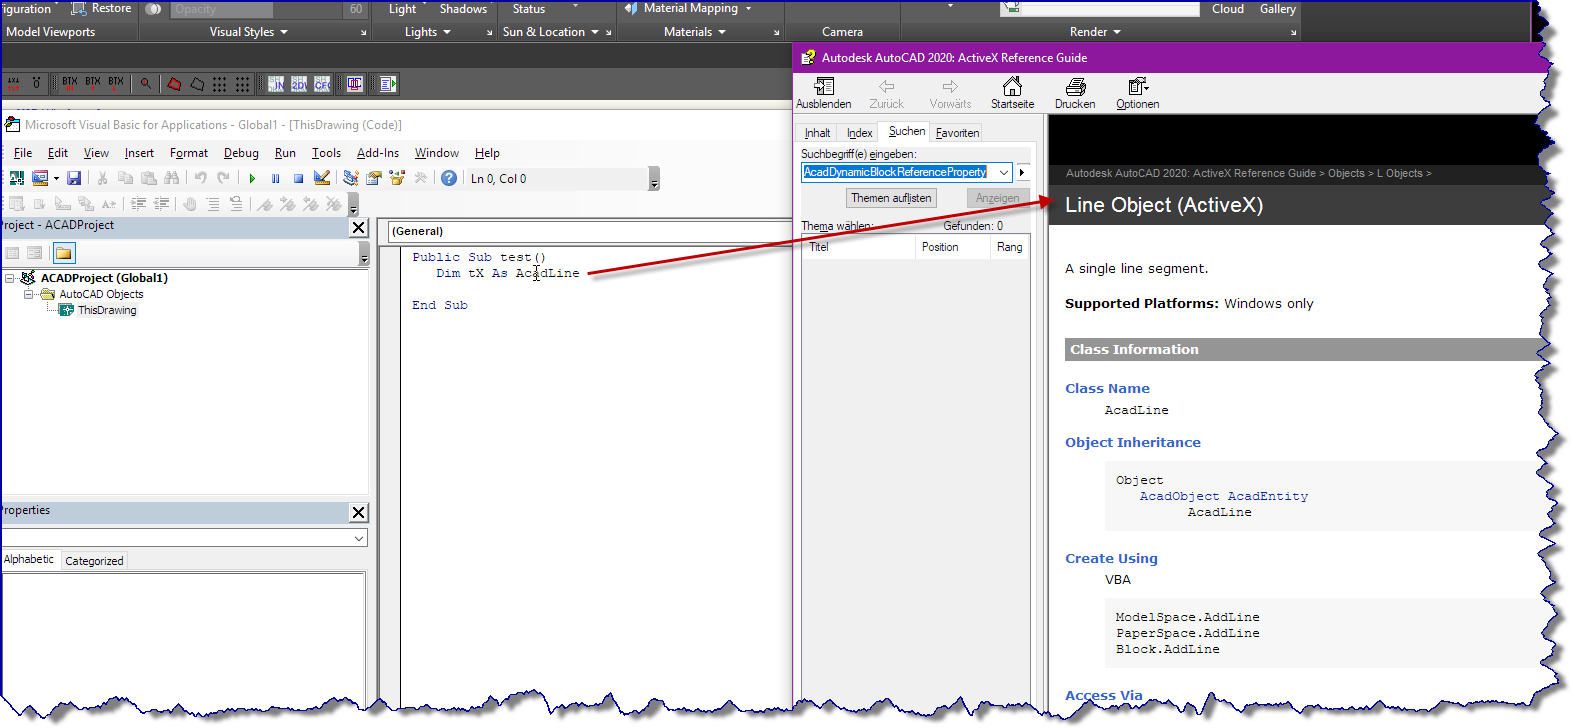The height and width of the screenshot is (728, 1571).
Task: Toggle the x-ray opacity switch icon
Action: point(153,9)
